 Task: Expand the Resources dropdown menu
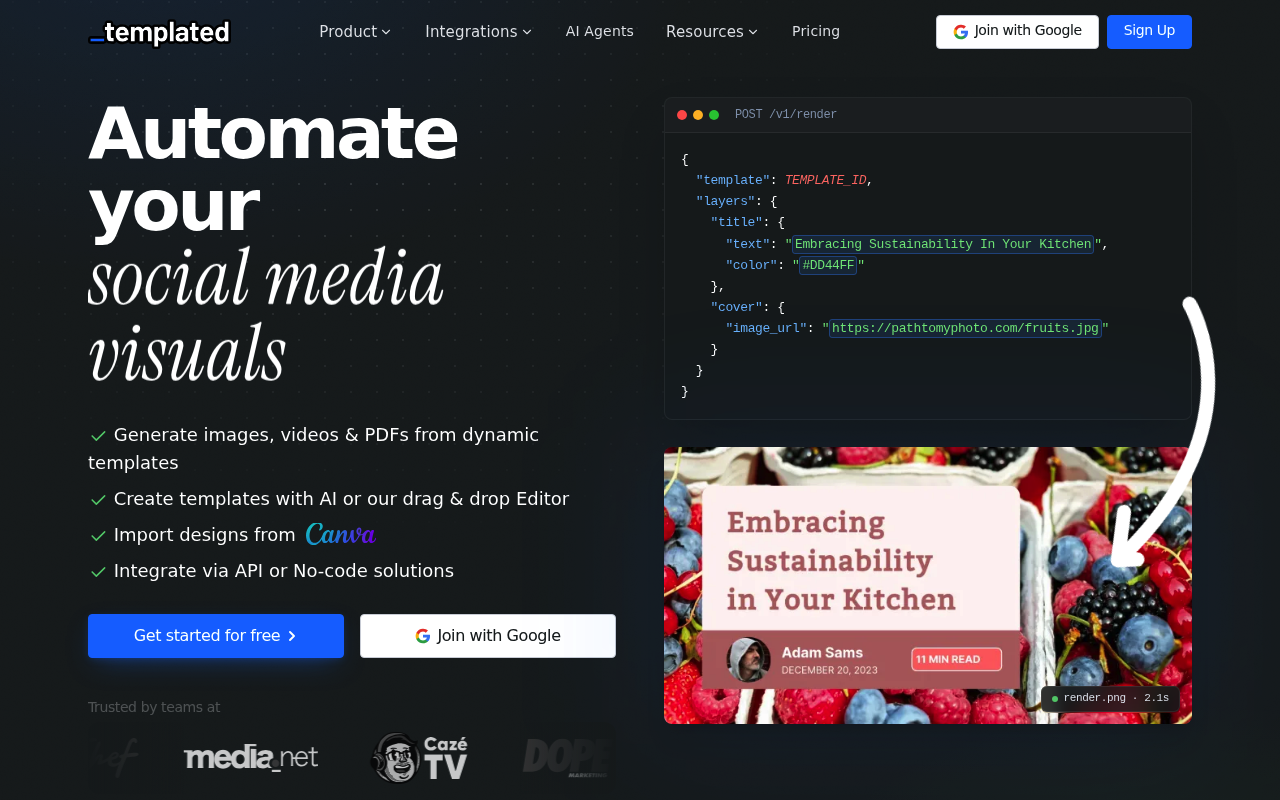coord(712,31)
